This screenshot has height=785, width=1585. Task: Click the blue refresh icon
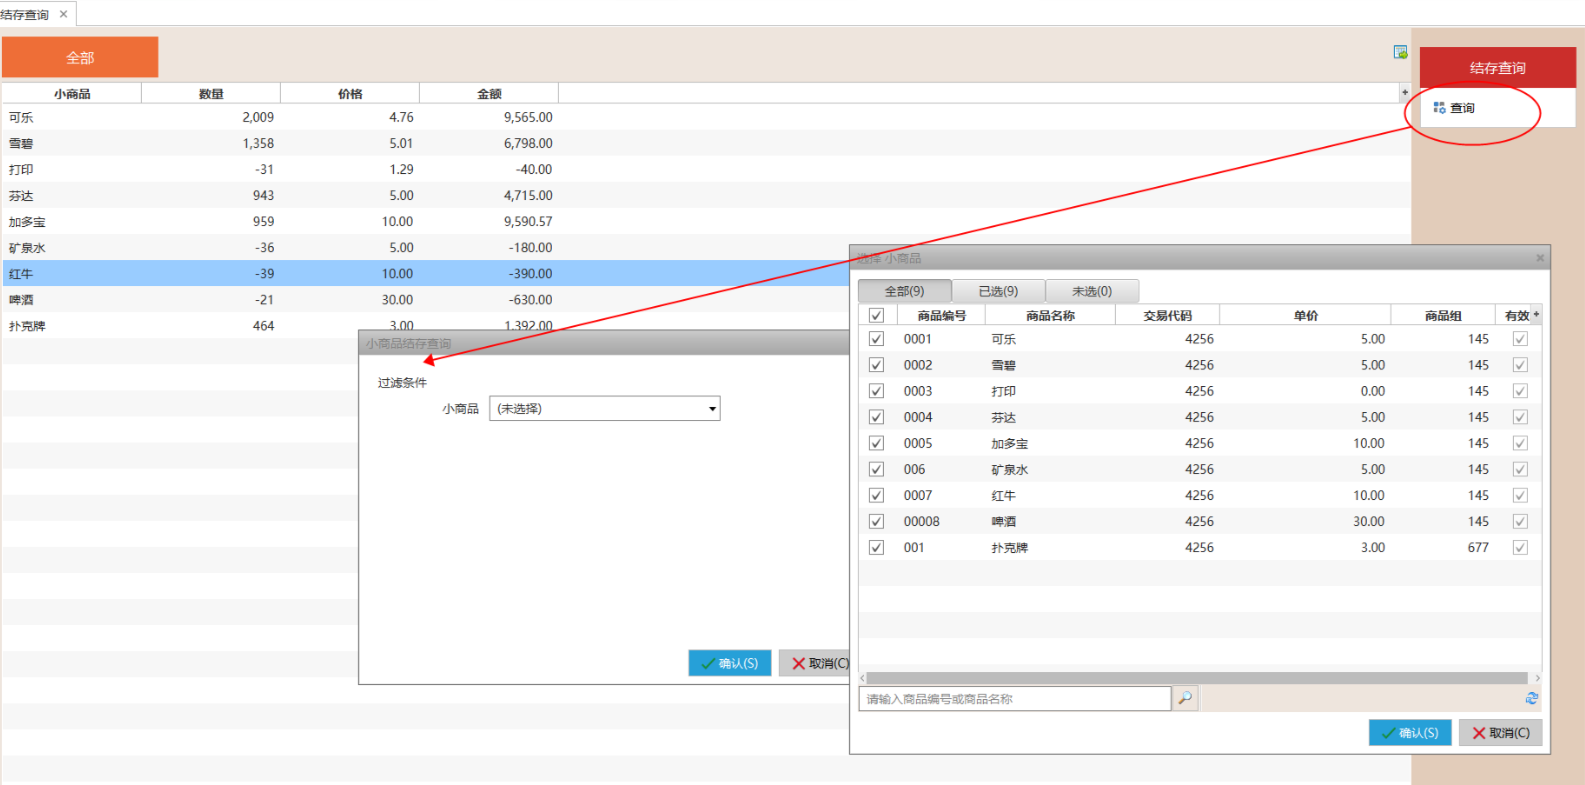(x=1531, y=698)
